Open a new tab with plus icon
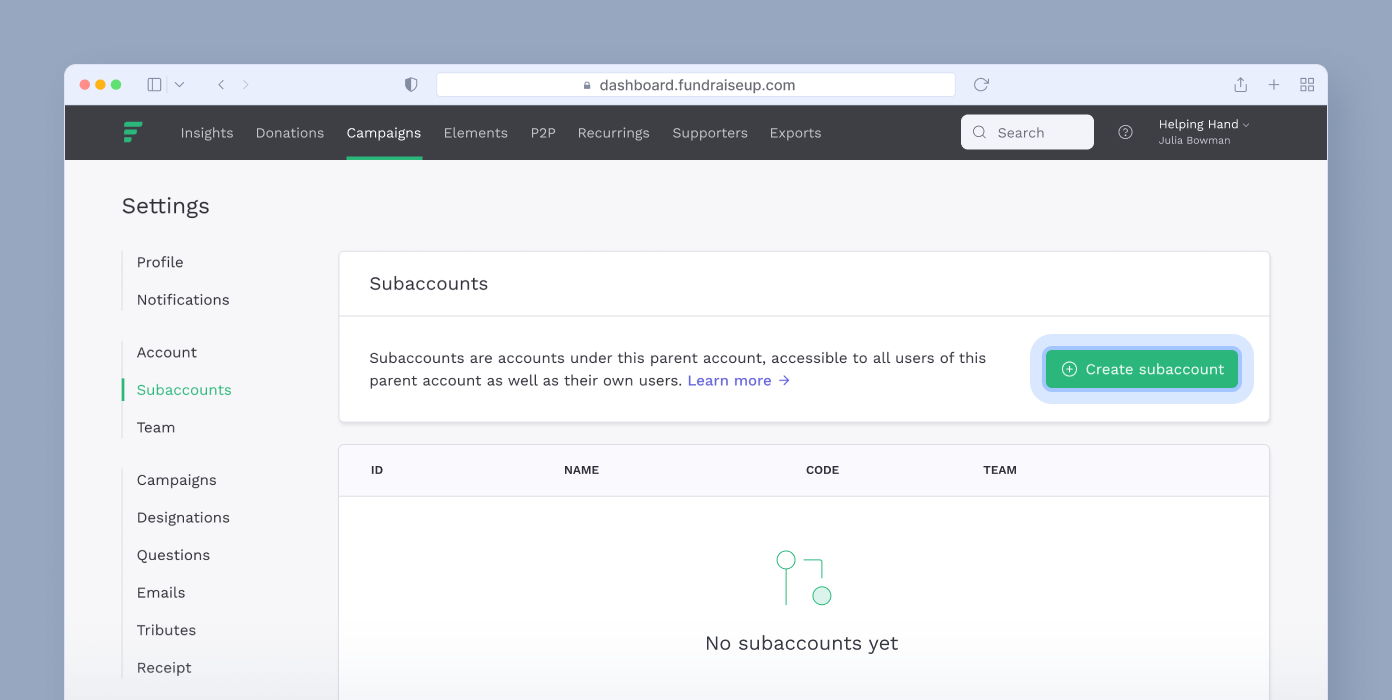This screenshot has height=700, width=1392. 1274,85
